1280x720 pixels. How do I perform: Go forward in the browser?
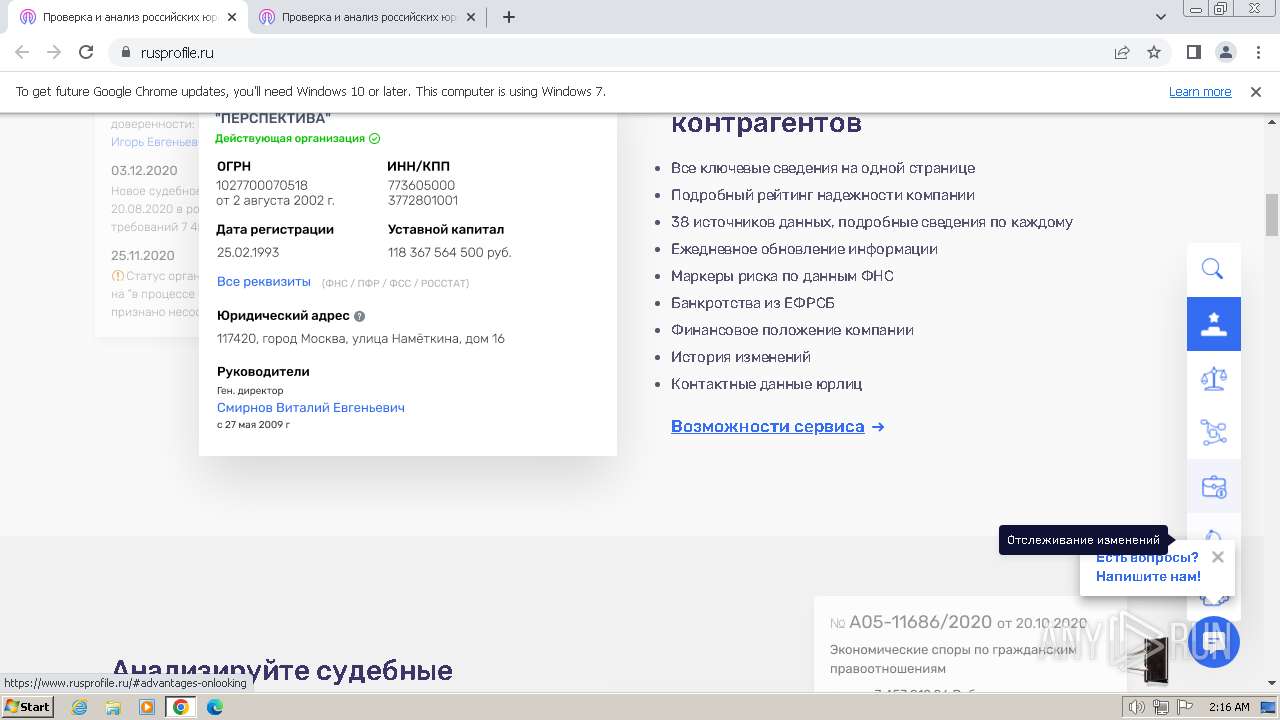point(54,53)
